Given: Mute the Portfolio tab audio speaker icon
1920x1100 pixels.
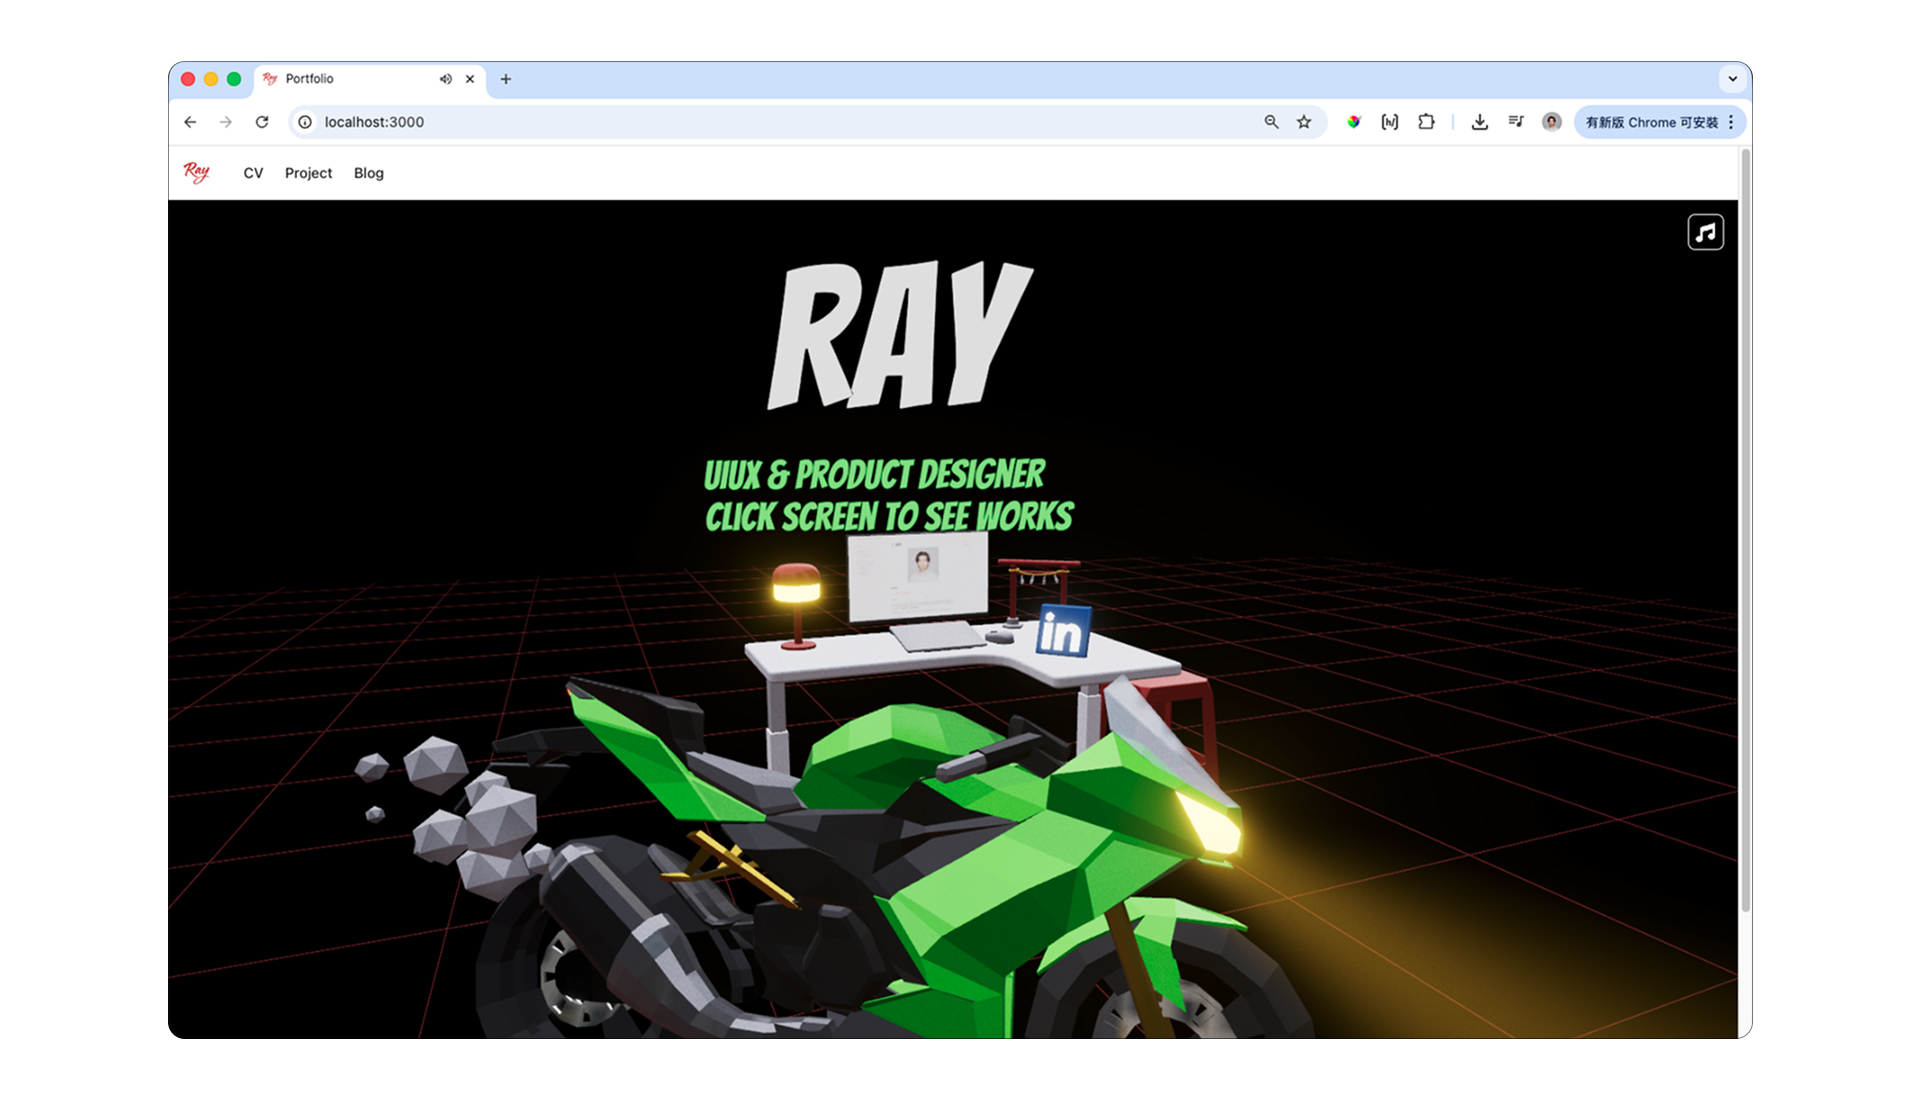Looking at the screenshot, I should coord(446,79).
